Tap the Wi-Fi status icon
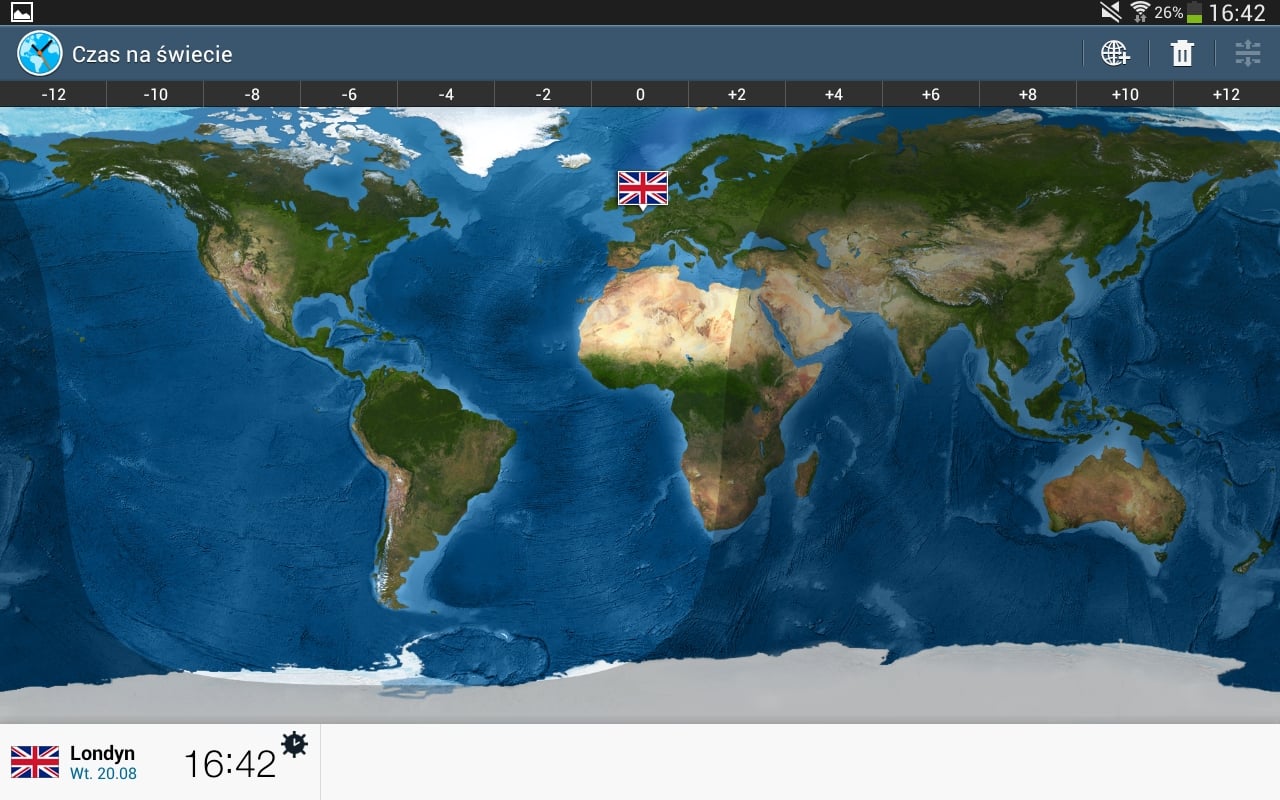The image size is (1280, 800). (x=1140, y=12)
